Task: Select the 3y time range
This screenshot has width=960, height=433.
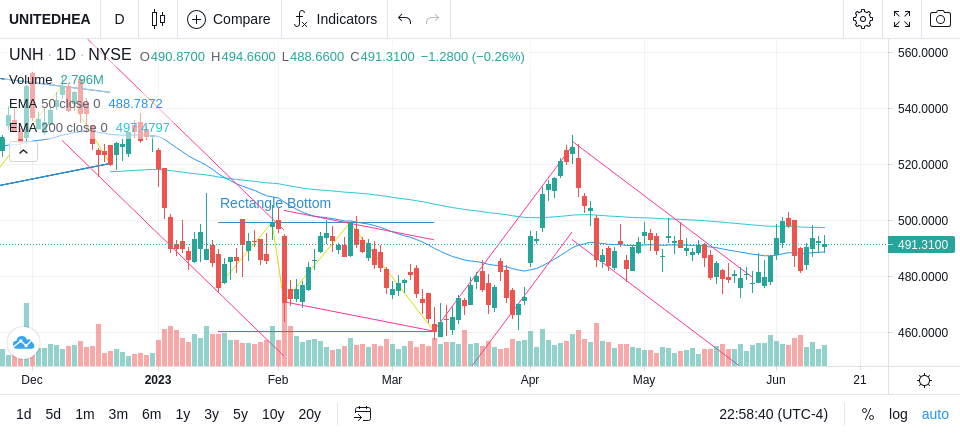Action: (211, 415)
